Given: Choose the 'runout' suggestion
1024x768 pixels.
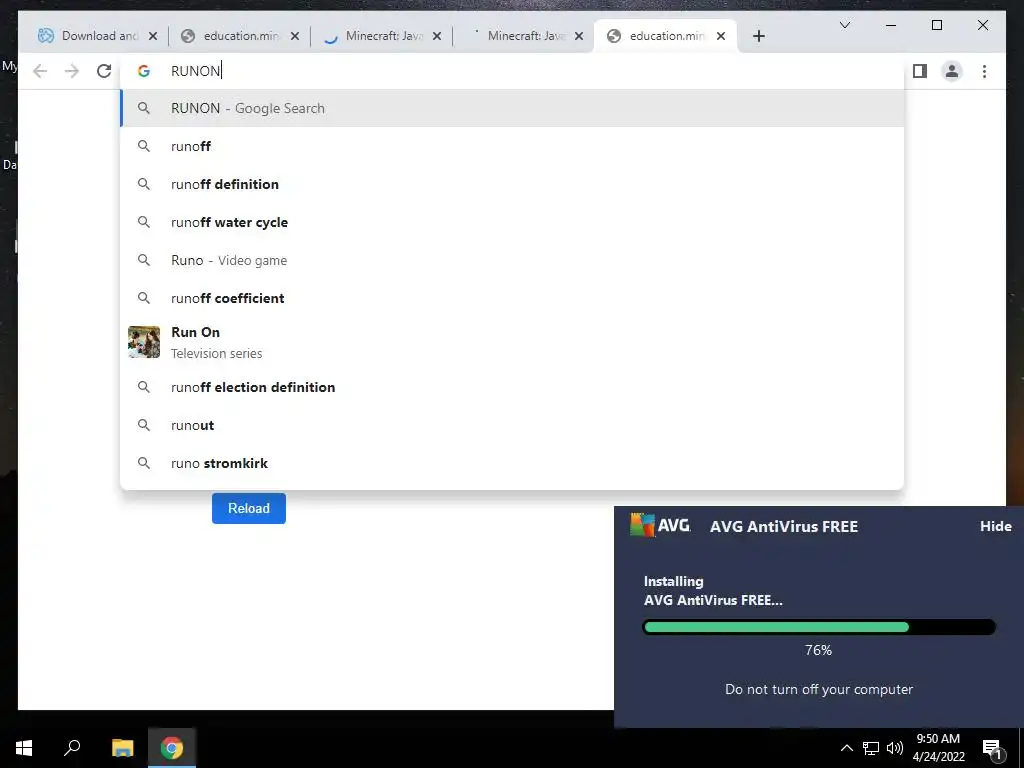Looking at the screenshot, I should click(x=513, y=425).
